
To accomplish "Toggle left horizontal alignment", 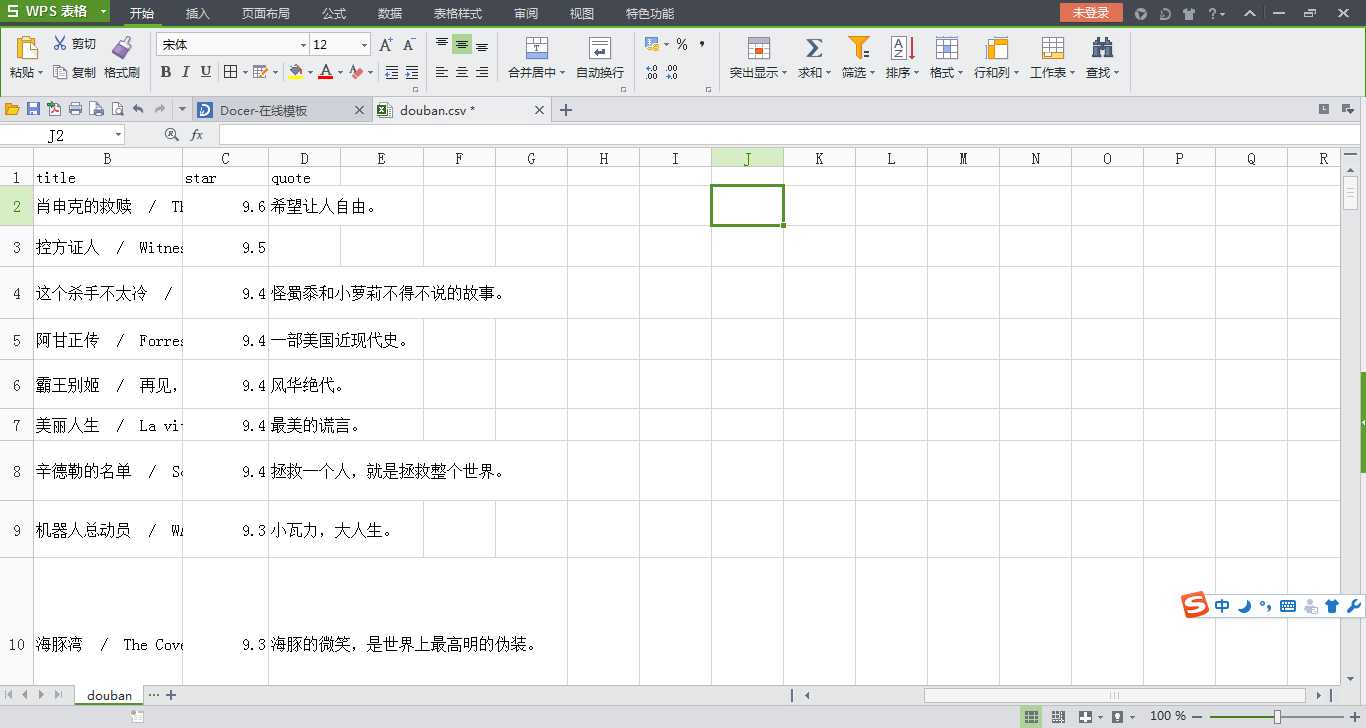I will tap(442, 72).
